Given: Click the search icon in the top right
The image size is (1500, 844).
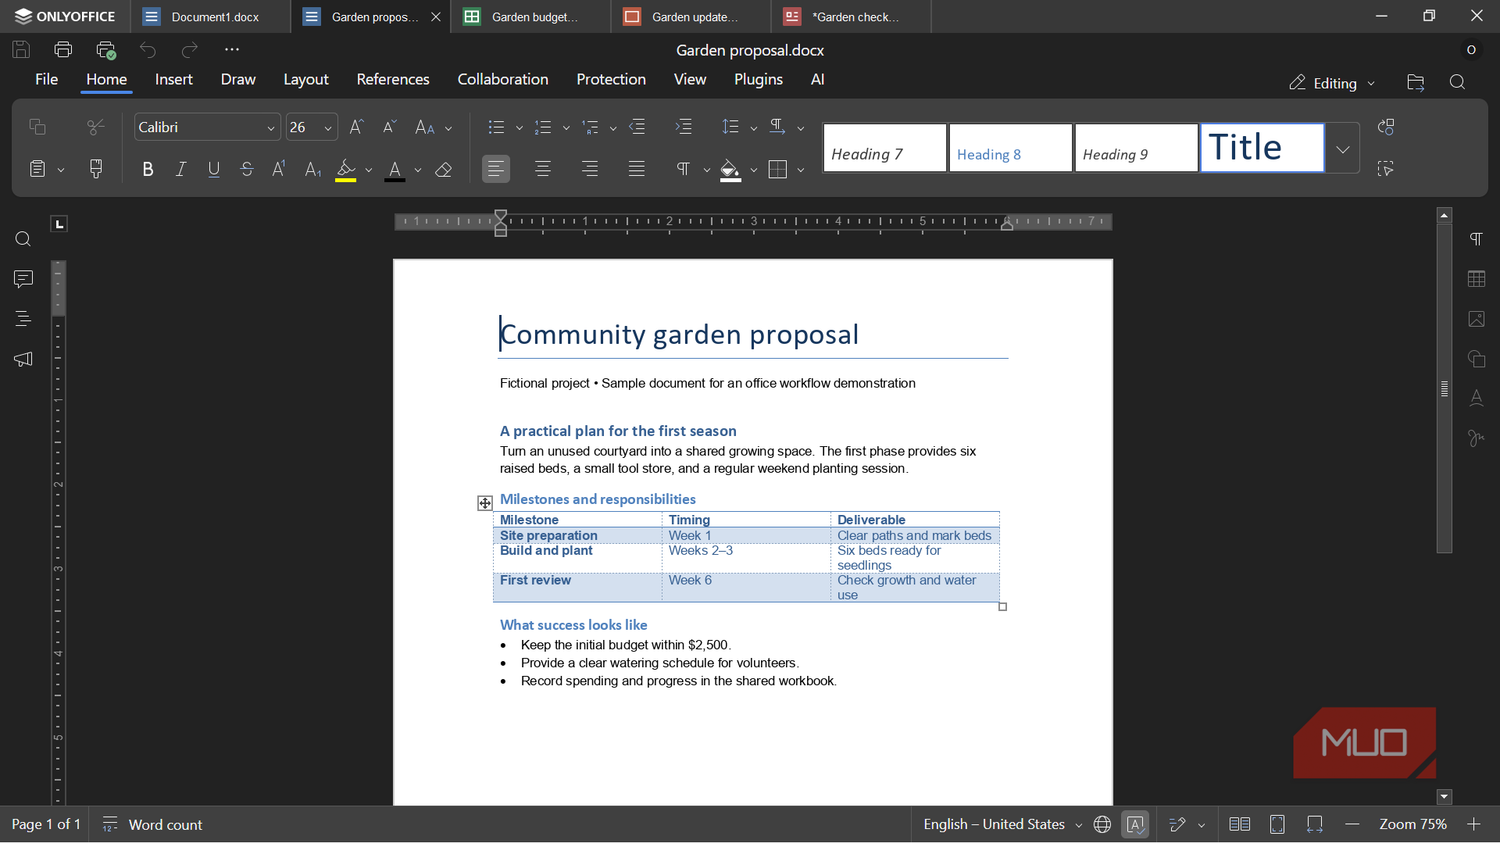Looking at the screenshot, I should click(1458, 83).
